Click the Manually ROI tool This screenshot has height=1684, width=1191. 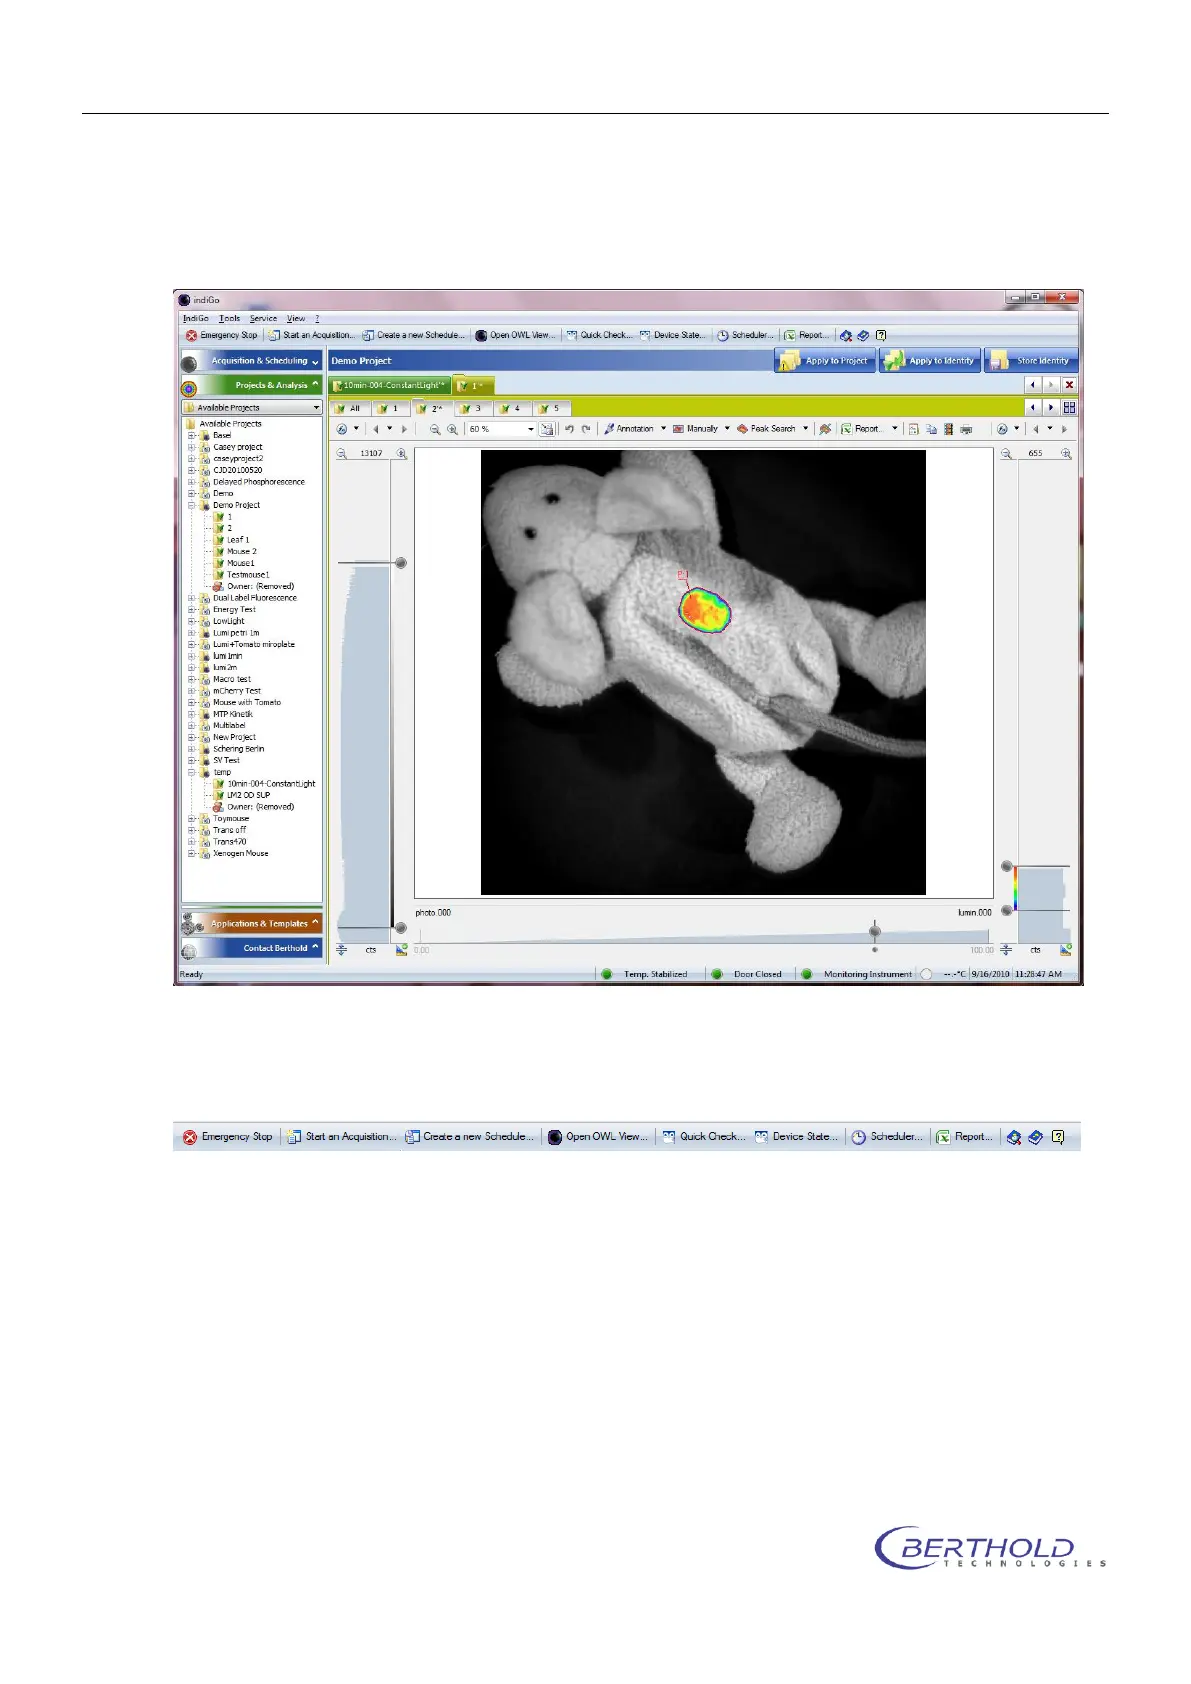click(x=696, y=429)
